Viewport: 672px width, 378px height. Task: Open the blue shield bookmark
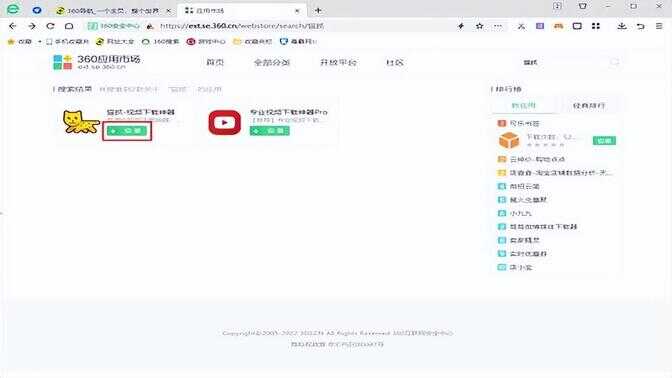pyautogui.click(x=298, y=42)
